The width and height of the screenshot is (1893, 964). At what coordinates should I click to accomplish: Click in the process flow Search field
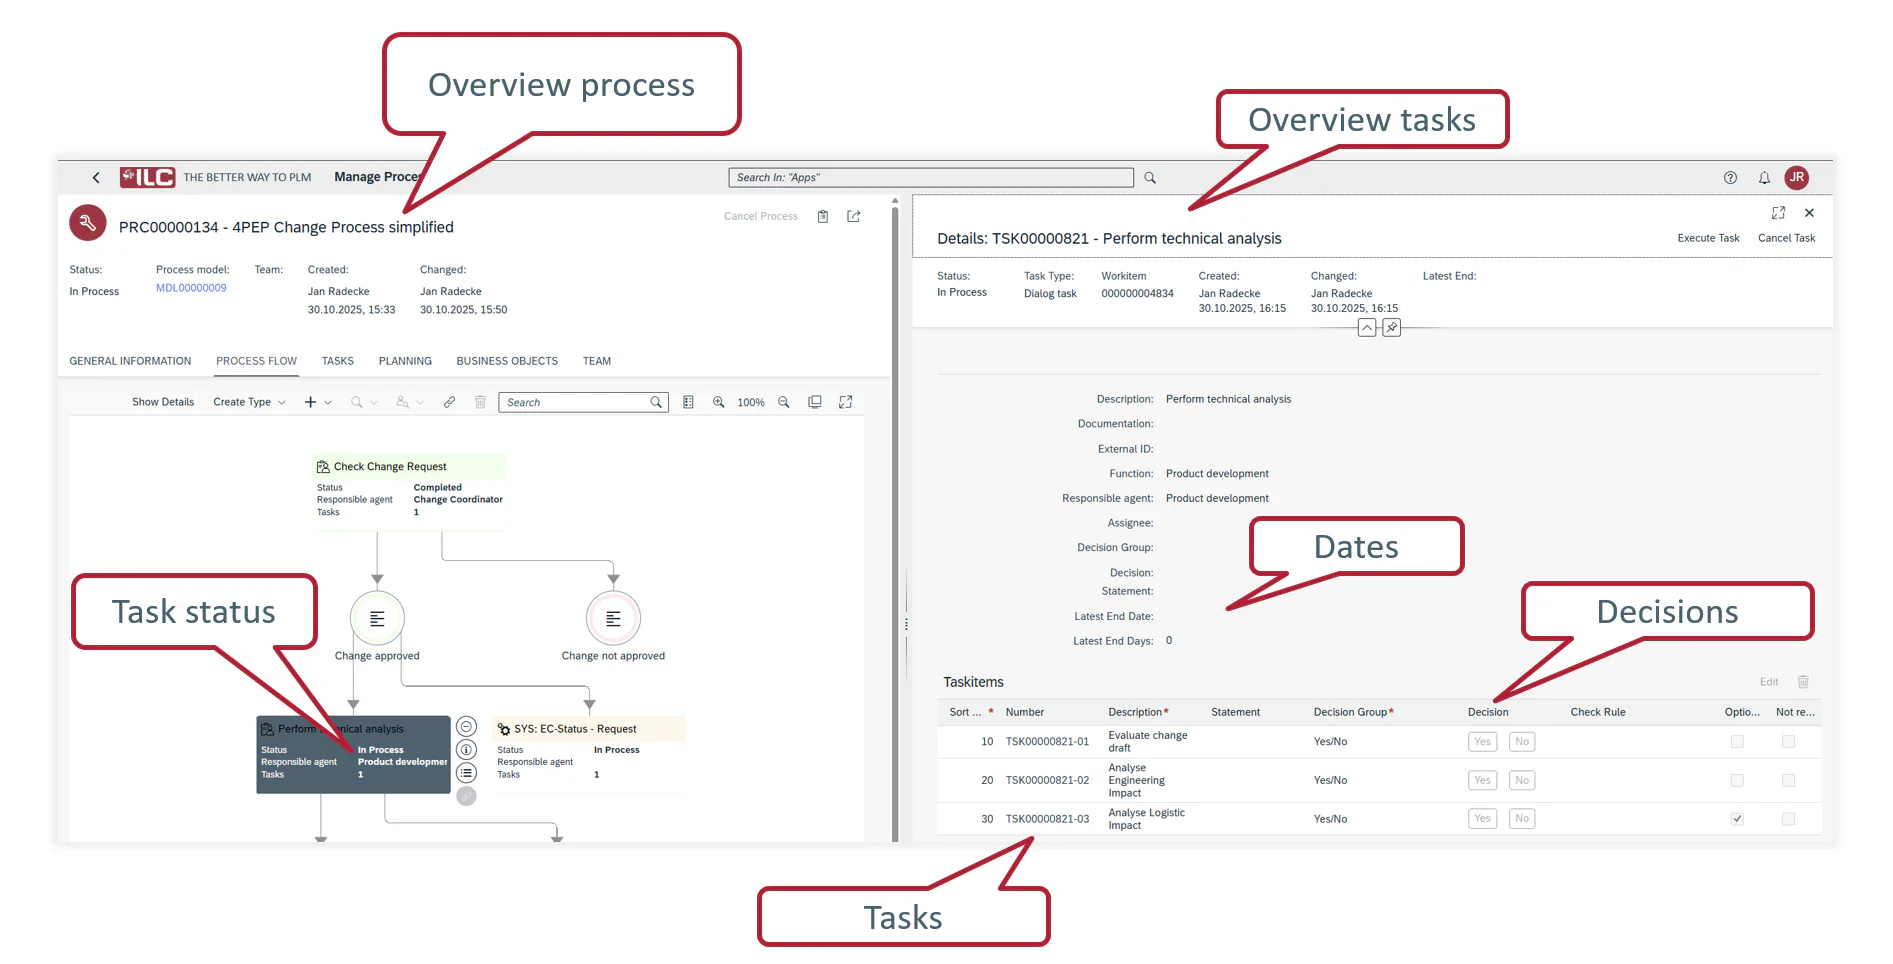pos(583,402)
